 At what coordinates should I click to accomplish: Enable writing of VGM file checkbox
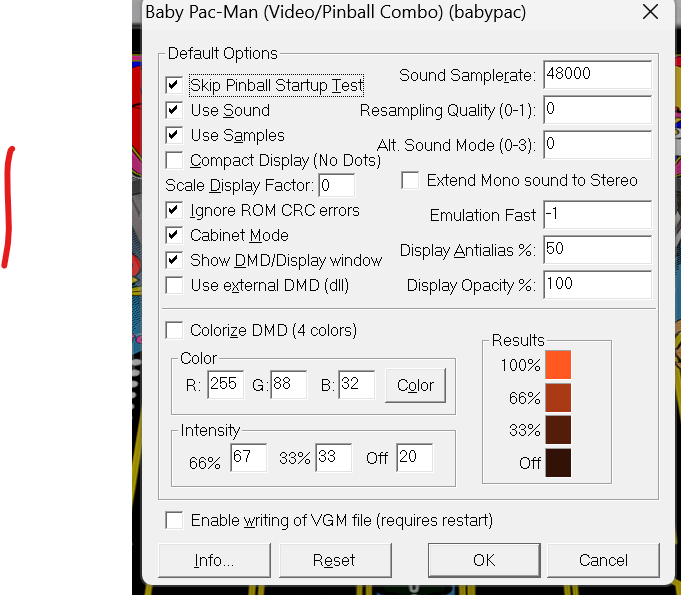[174, 520]
